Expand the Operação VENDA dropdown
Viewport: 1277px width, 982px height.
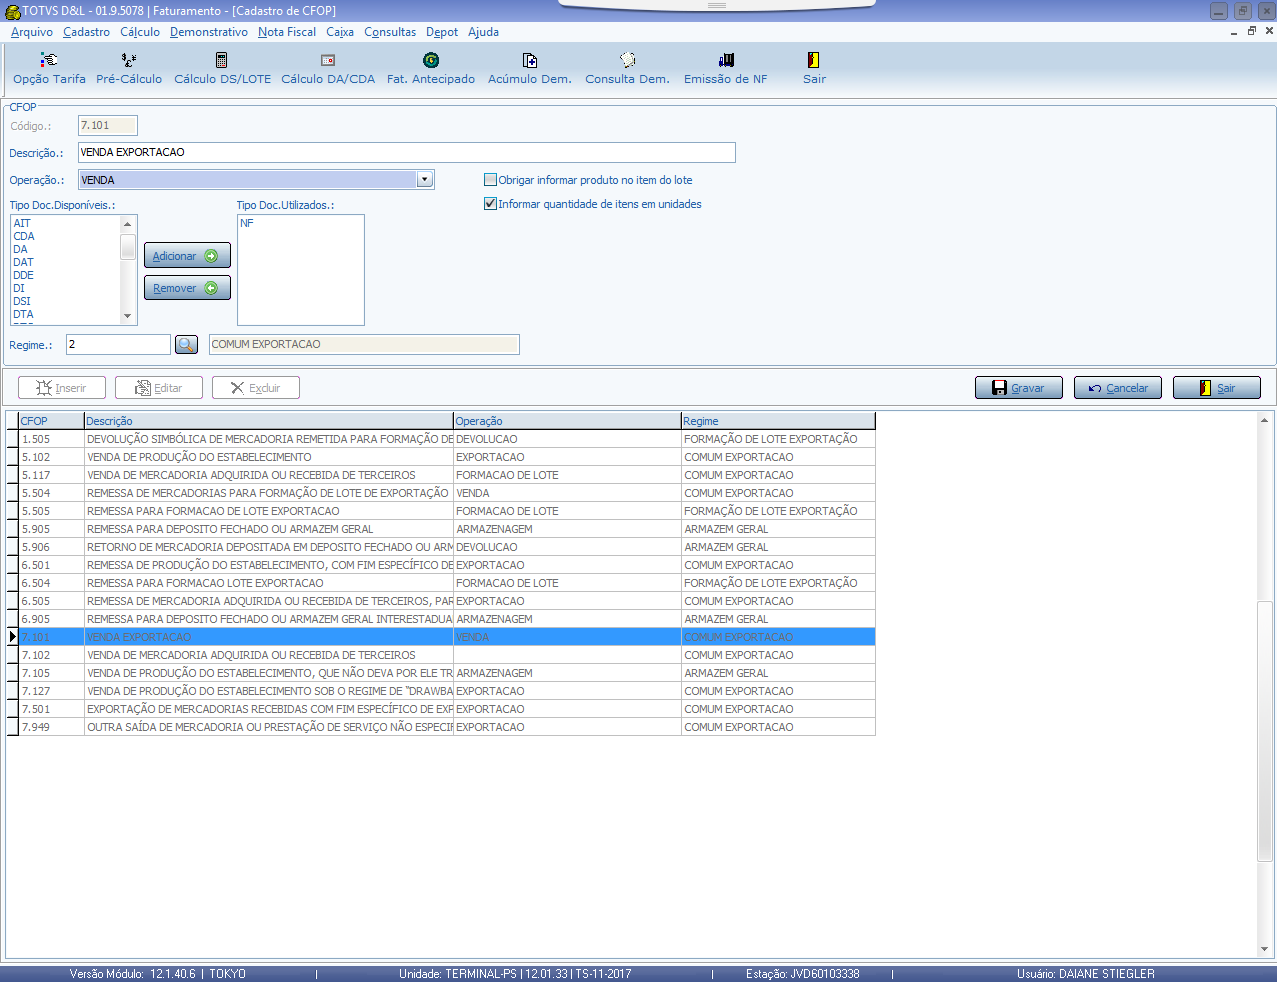425,180
